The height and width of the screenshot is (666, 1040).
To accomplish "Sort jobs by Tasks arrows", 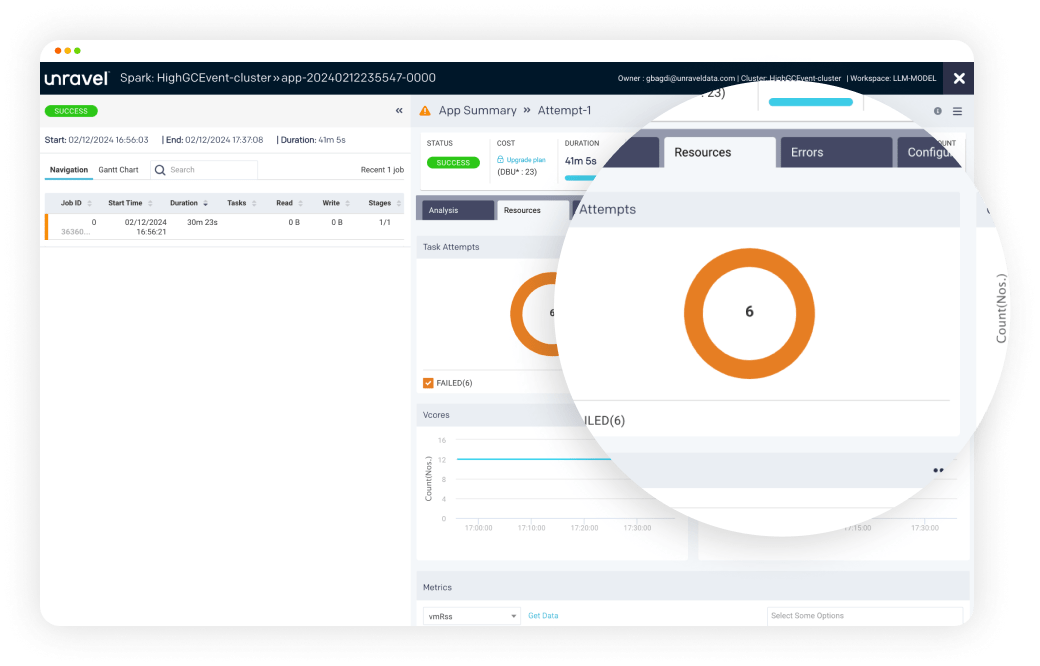I will pyautogui.click(x=254, y=203).
